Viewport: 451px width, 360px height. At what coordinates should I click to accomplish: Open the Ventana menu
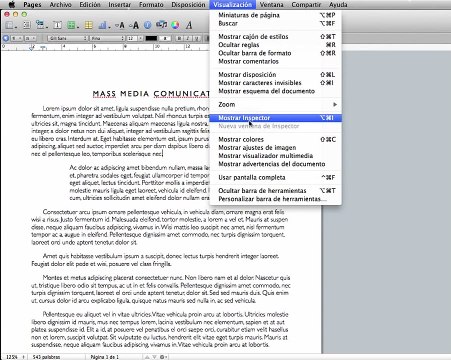tap(271, 5)
